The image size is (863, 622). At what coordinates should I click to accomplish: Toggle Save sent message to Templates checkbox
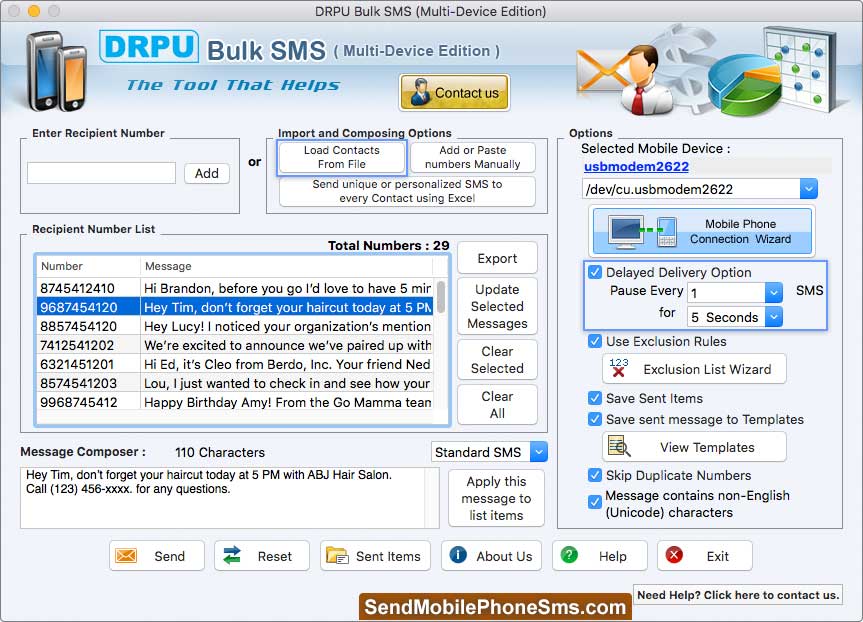pyautogui.click(x=595, y=419)
